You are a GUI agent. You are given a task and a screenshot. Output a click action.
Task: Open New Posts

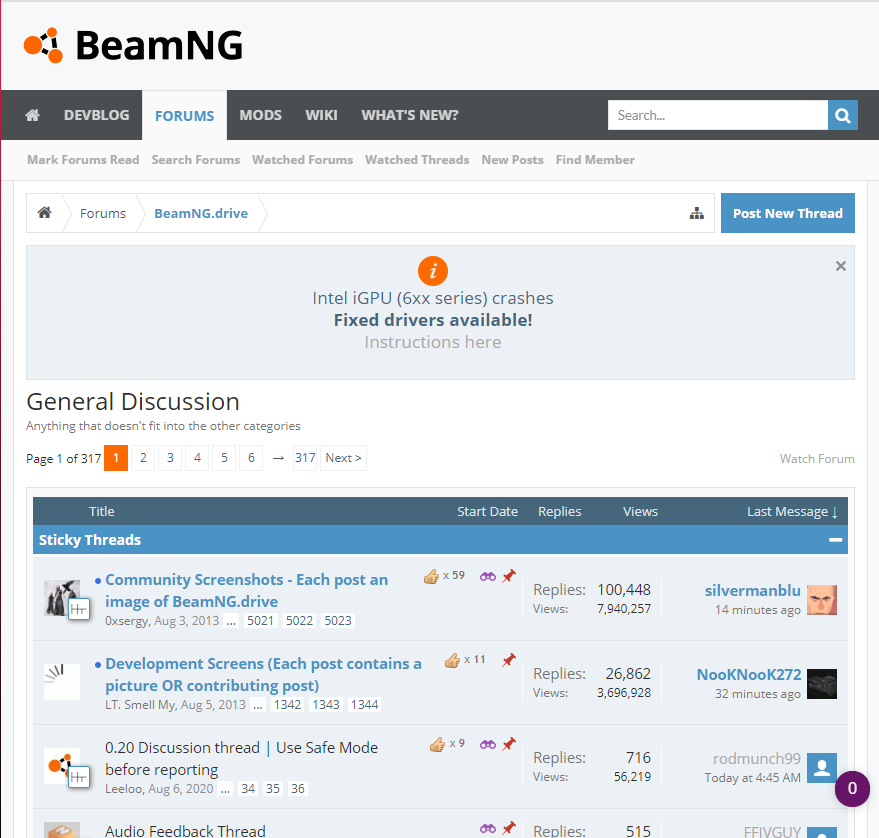(x=512, y=160)
